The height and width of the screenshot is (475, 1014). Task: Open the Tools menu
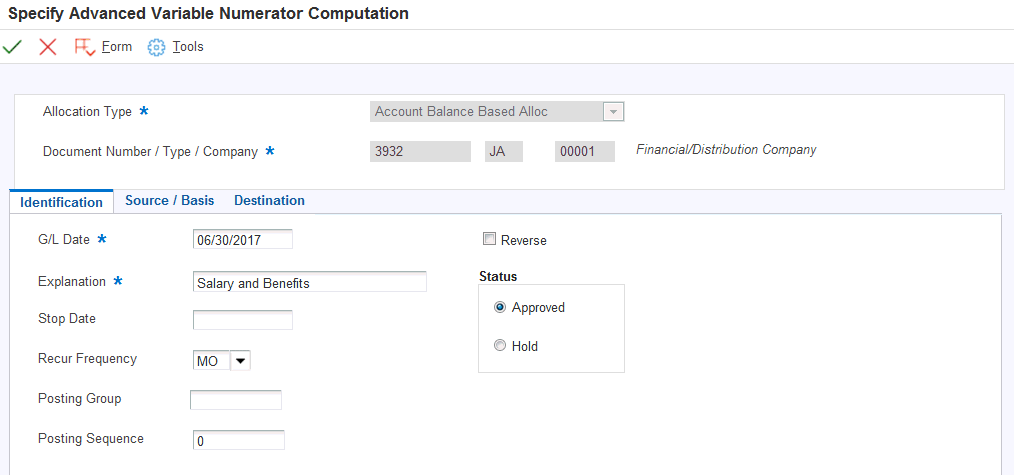[188, 47]
